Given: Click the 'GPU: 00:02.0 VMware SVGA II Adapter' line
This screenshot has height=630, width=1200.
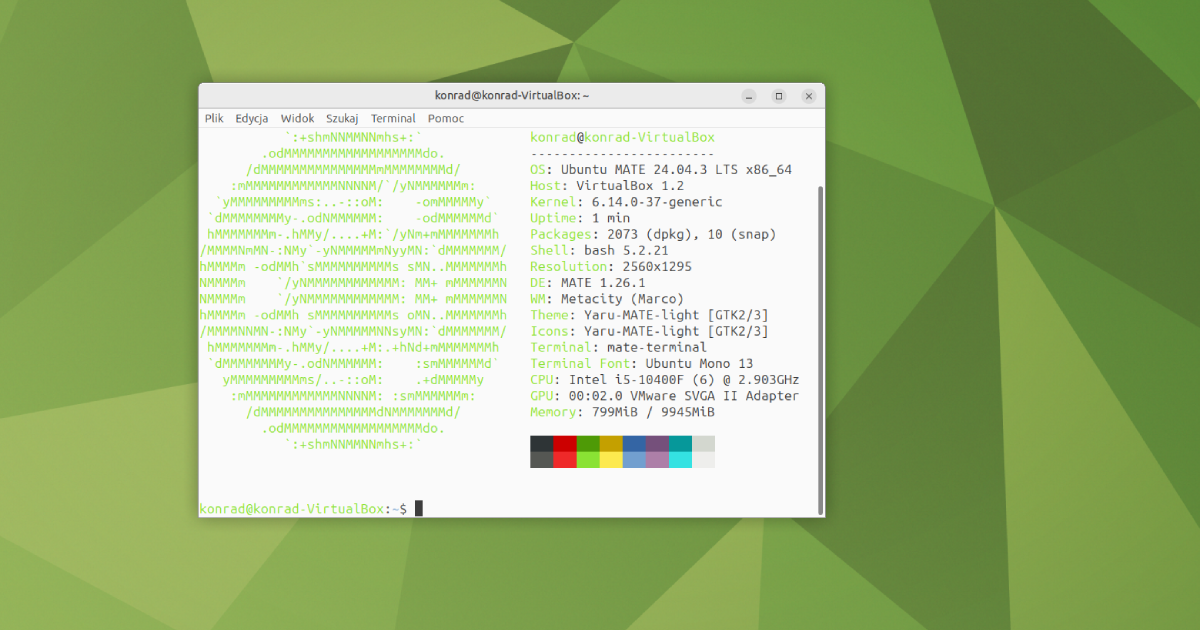Looking at the screenshot, I should tap(665, 396).
